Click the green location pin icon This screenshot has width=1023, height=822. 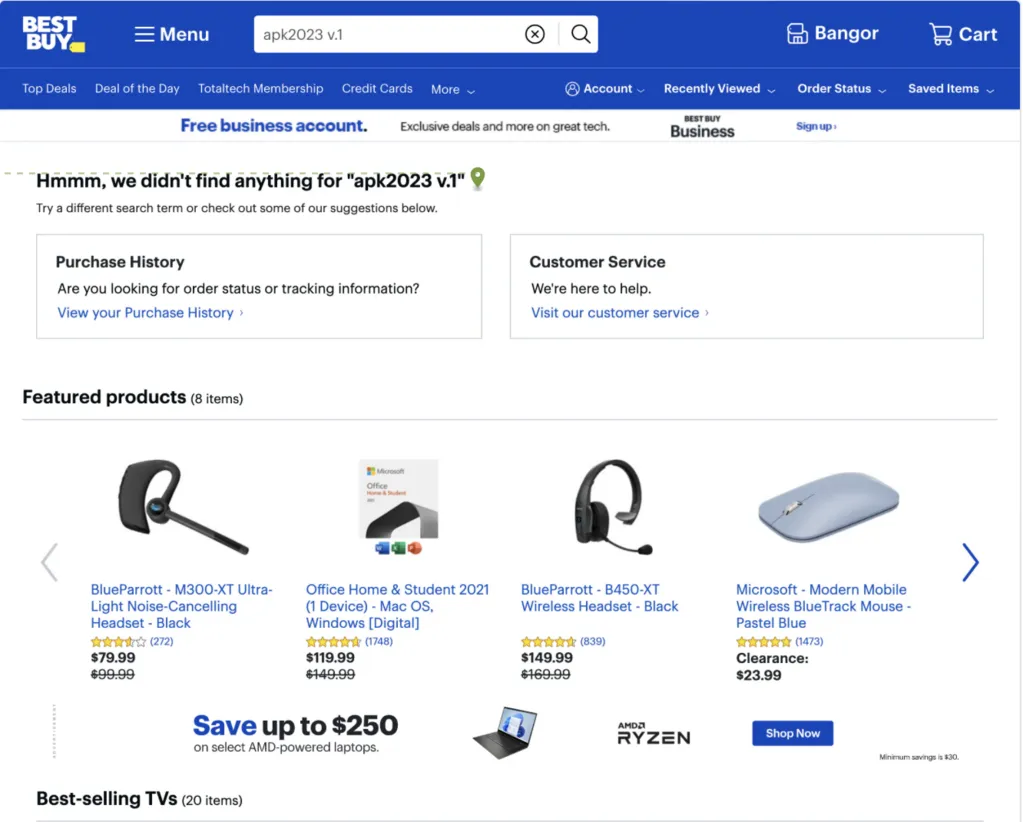(x=478, y=179)
